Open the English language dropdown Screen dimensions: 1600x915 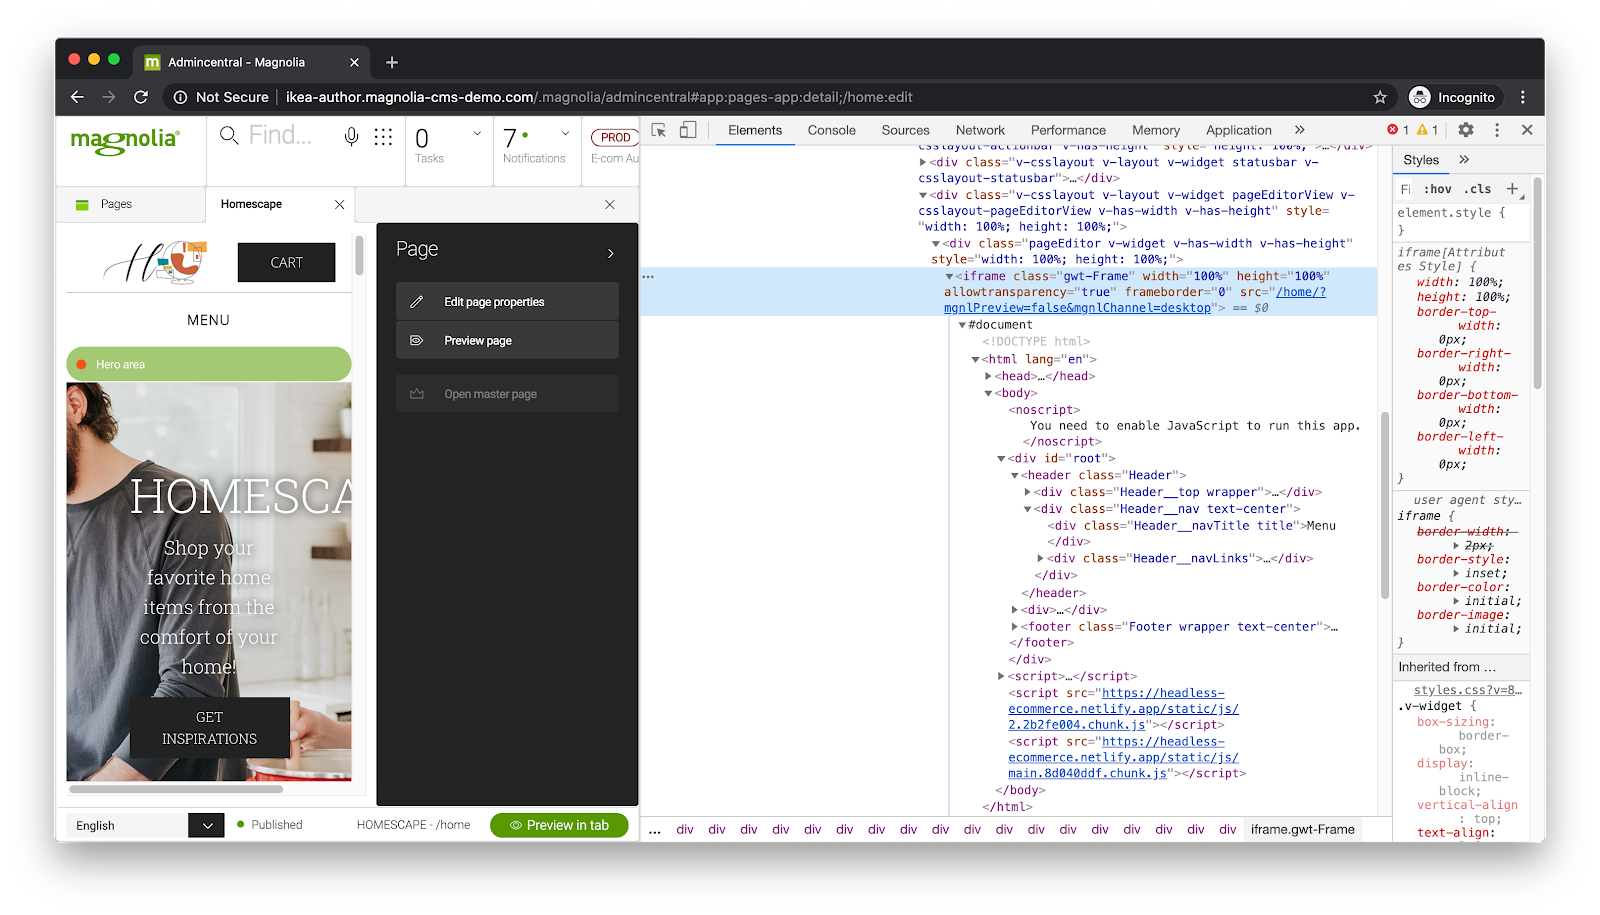point(207,825)
